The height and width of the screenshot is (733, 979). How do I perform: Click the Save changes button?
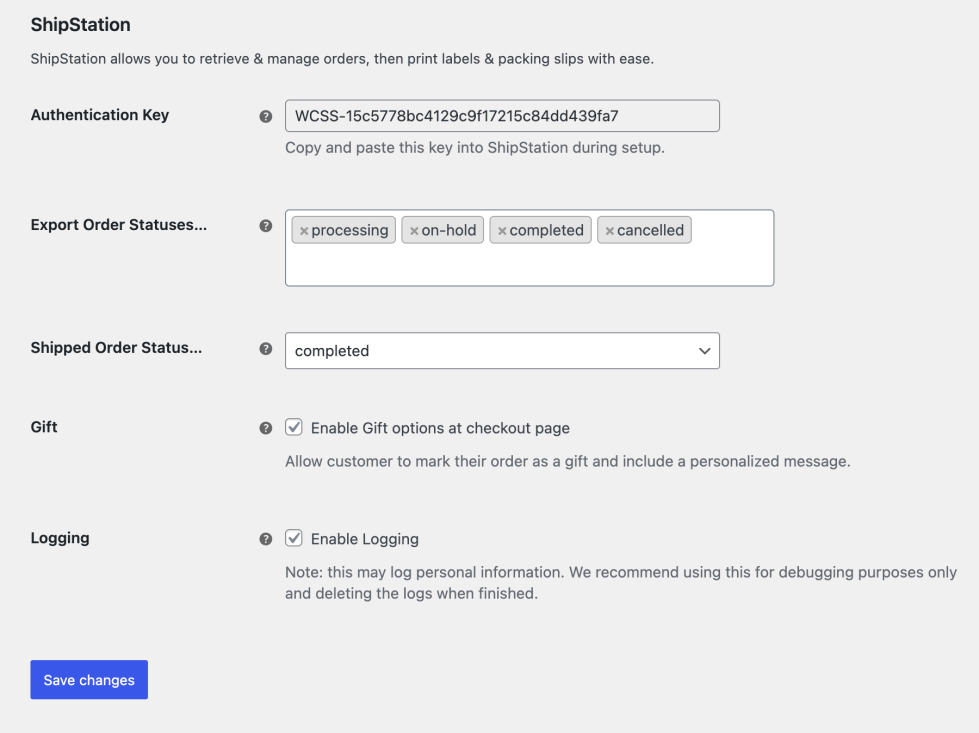coord(89,679)
